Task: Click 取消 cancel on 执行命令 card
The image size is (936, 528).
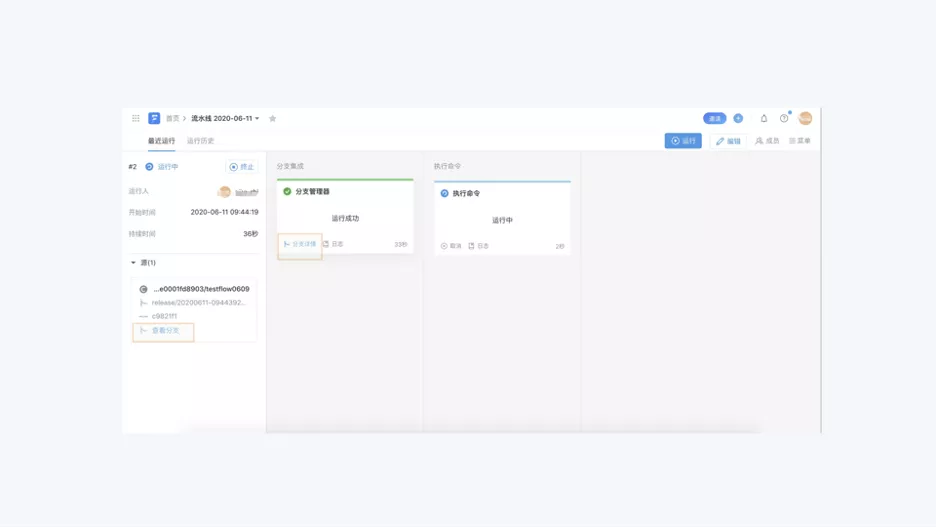Action: click(451, 246)
